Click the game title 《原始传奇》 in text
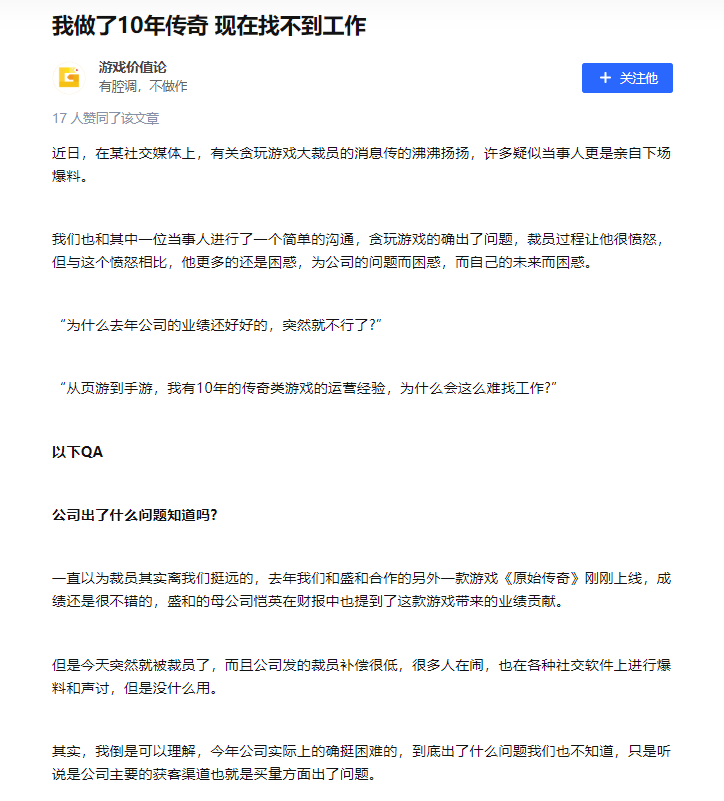This screenshot has width=724, height=801. tap(542, 578)
